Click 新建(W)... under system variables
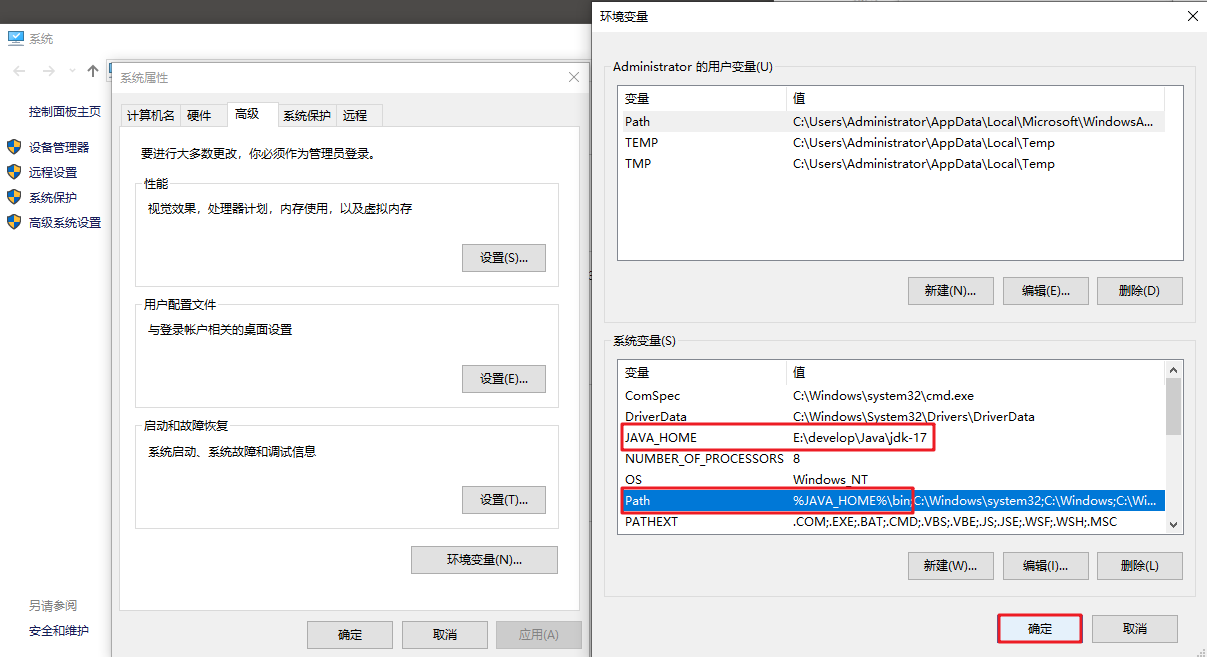Screen dimensions: 1207x657 951,565
